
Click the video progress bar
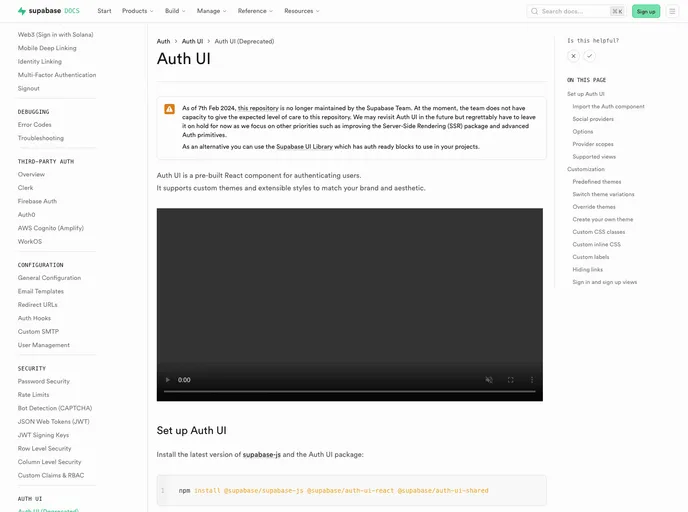tap(350, 391)
